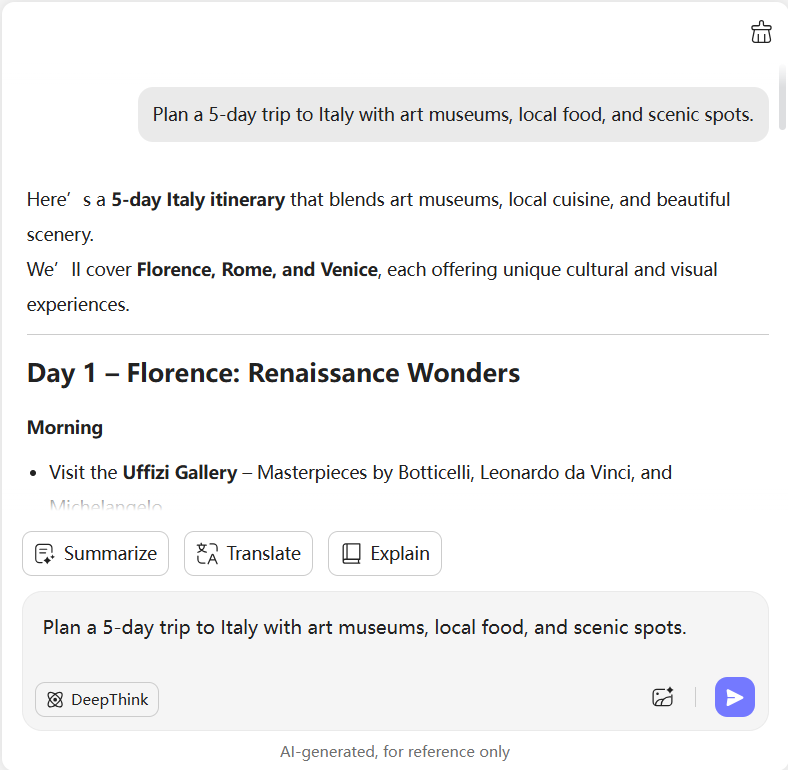The width and height of the screenshot is (788, 770).
Task: Click the AI-generated disclaimer text
Action: 394,752
